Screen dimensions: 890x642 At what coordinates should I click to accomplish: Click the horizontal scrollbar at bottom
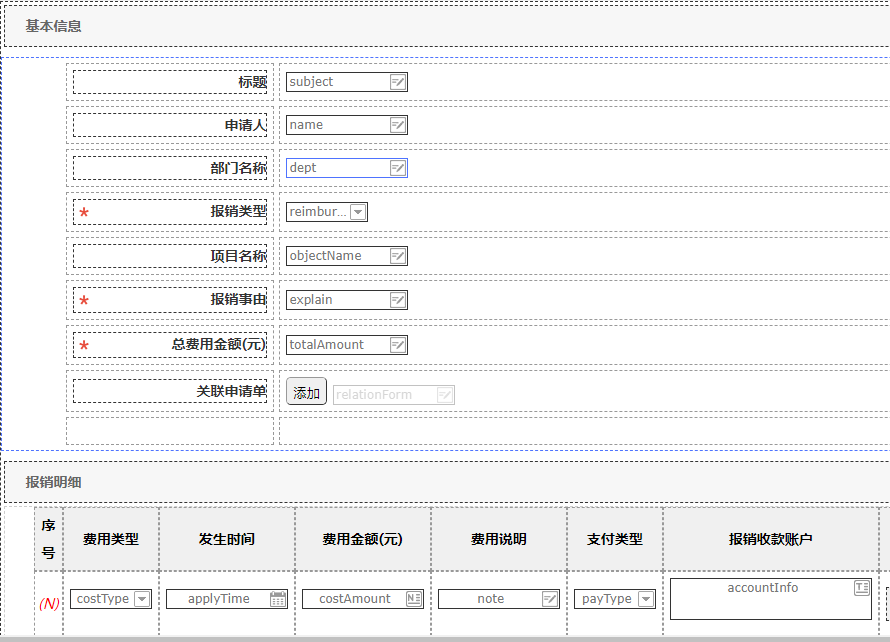click(445, 639)
